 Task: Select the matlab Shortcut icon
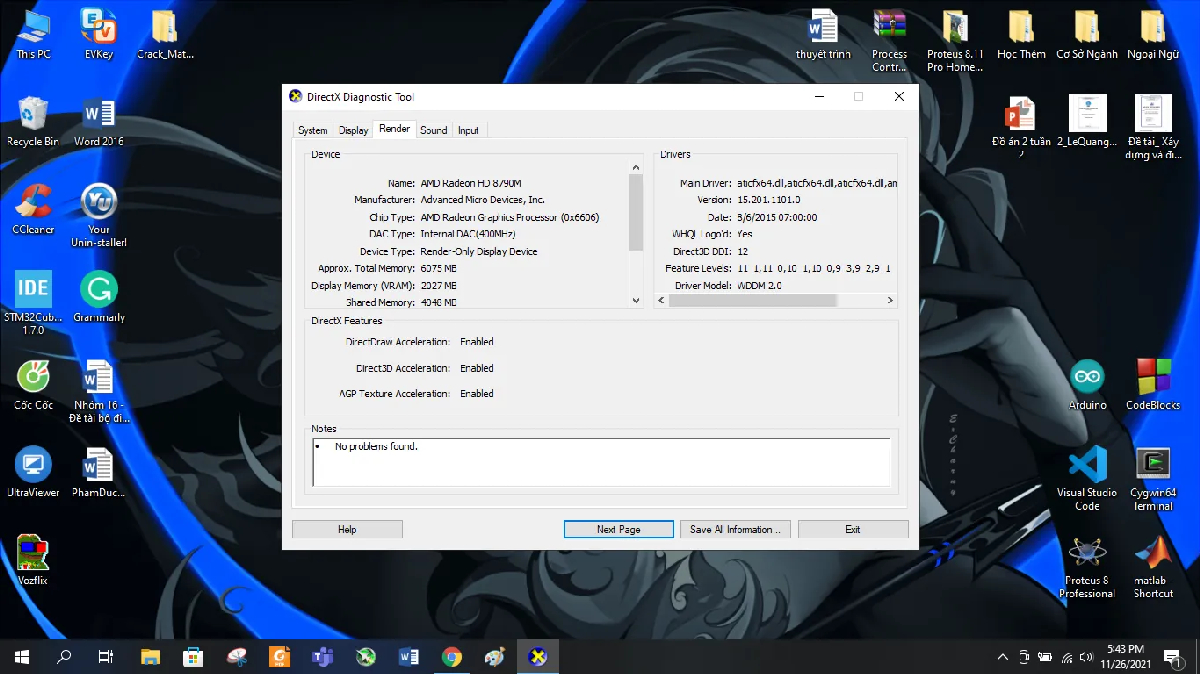coord(1153,567)
